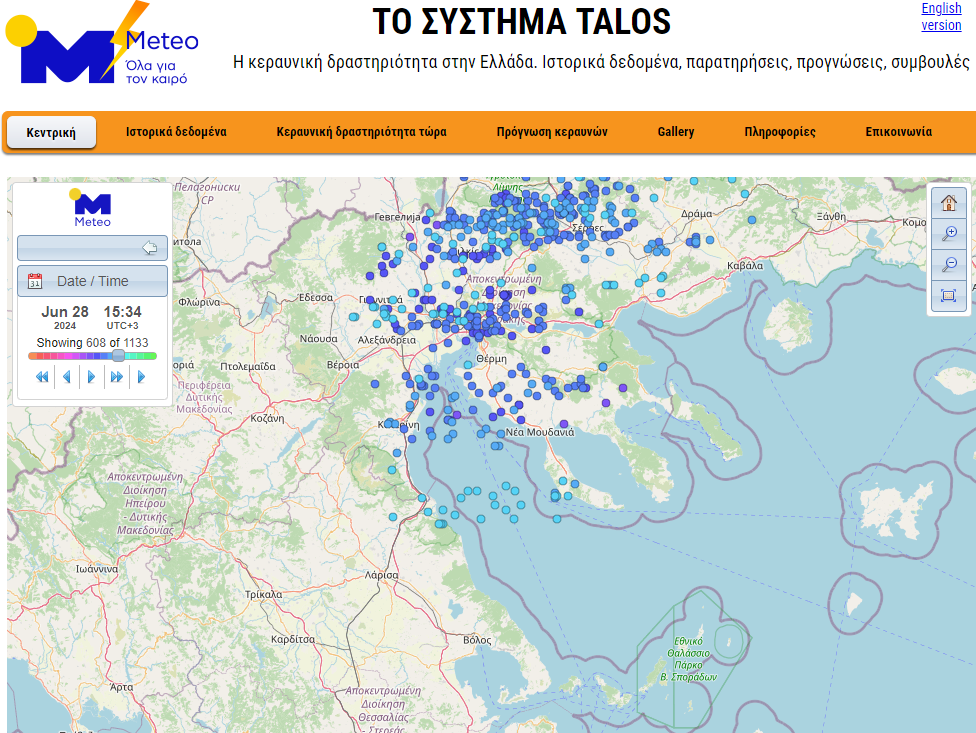Open Επικοινωνία menu item
The image size is (976, 733).
click(898, 132)
